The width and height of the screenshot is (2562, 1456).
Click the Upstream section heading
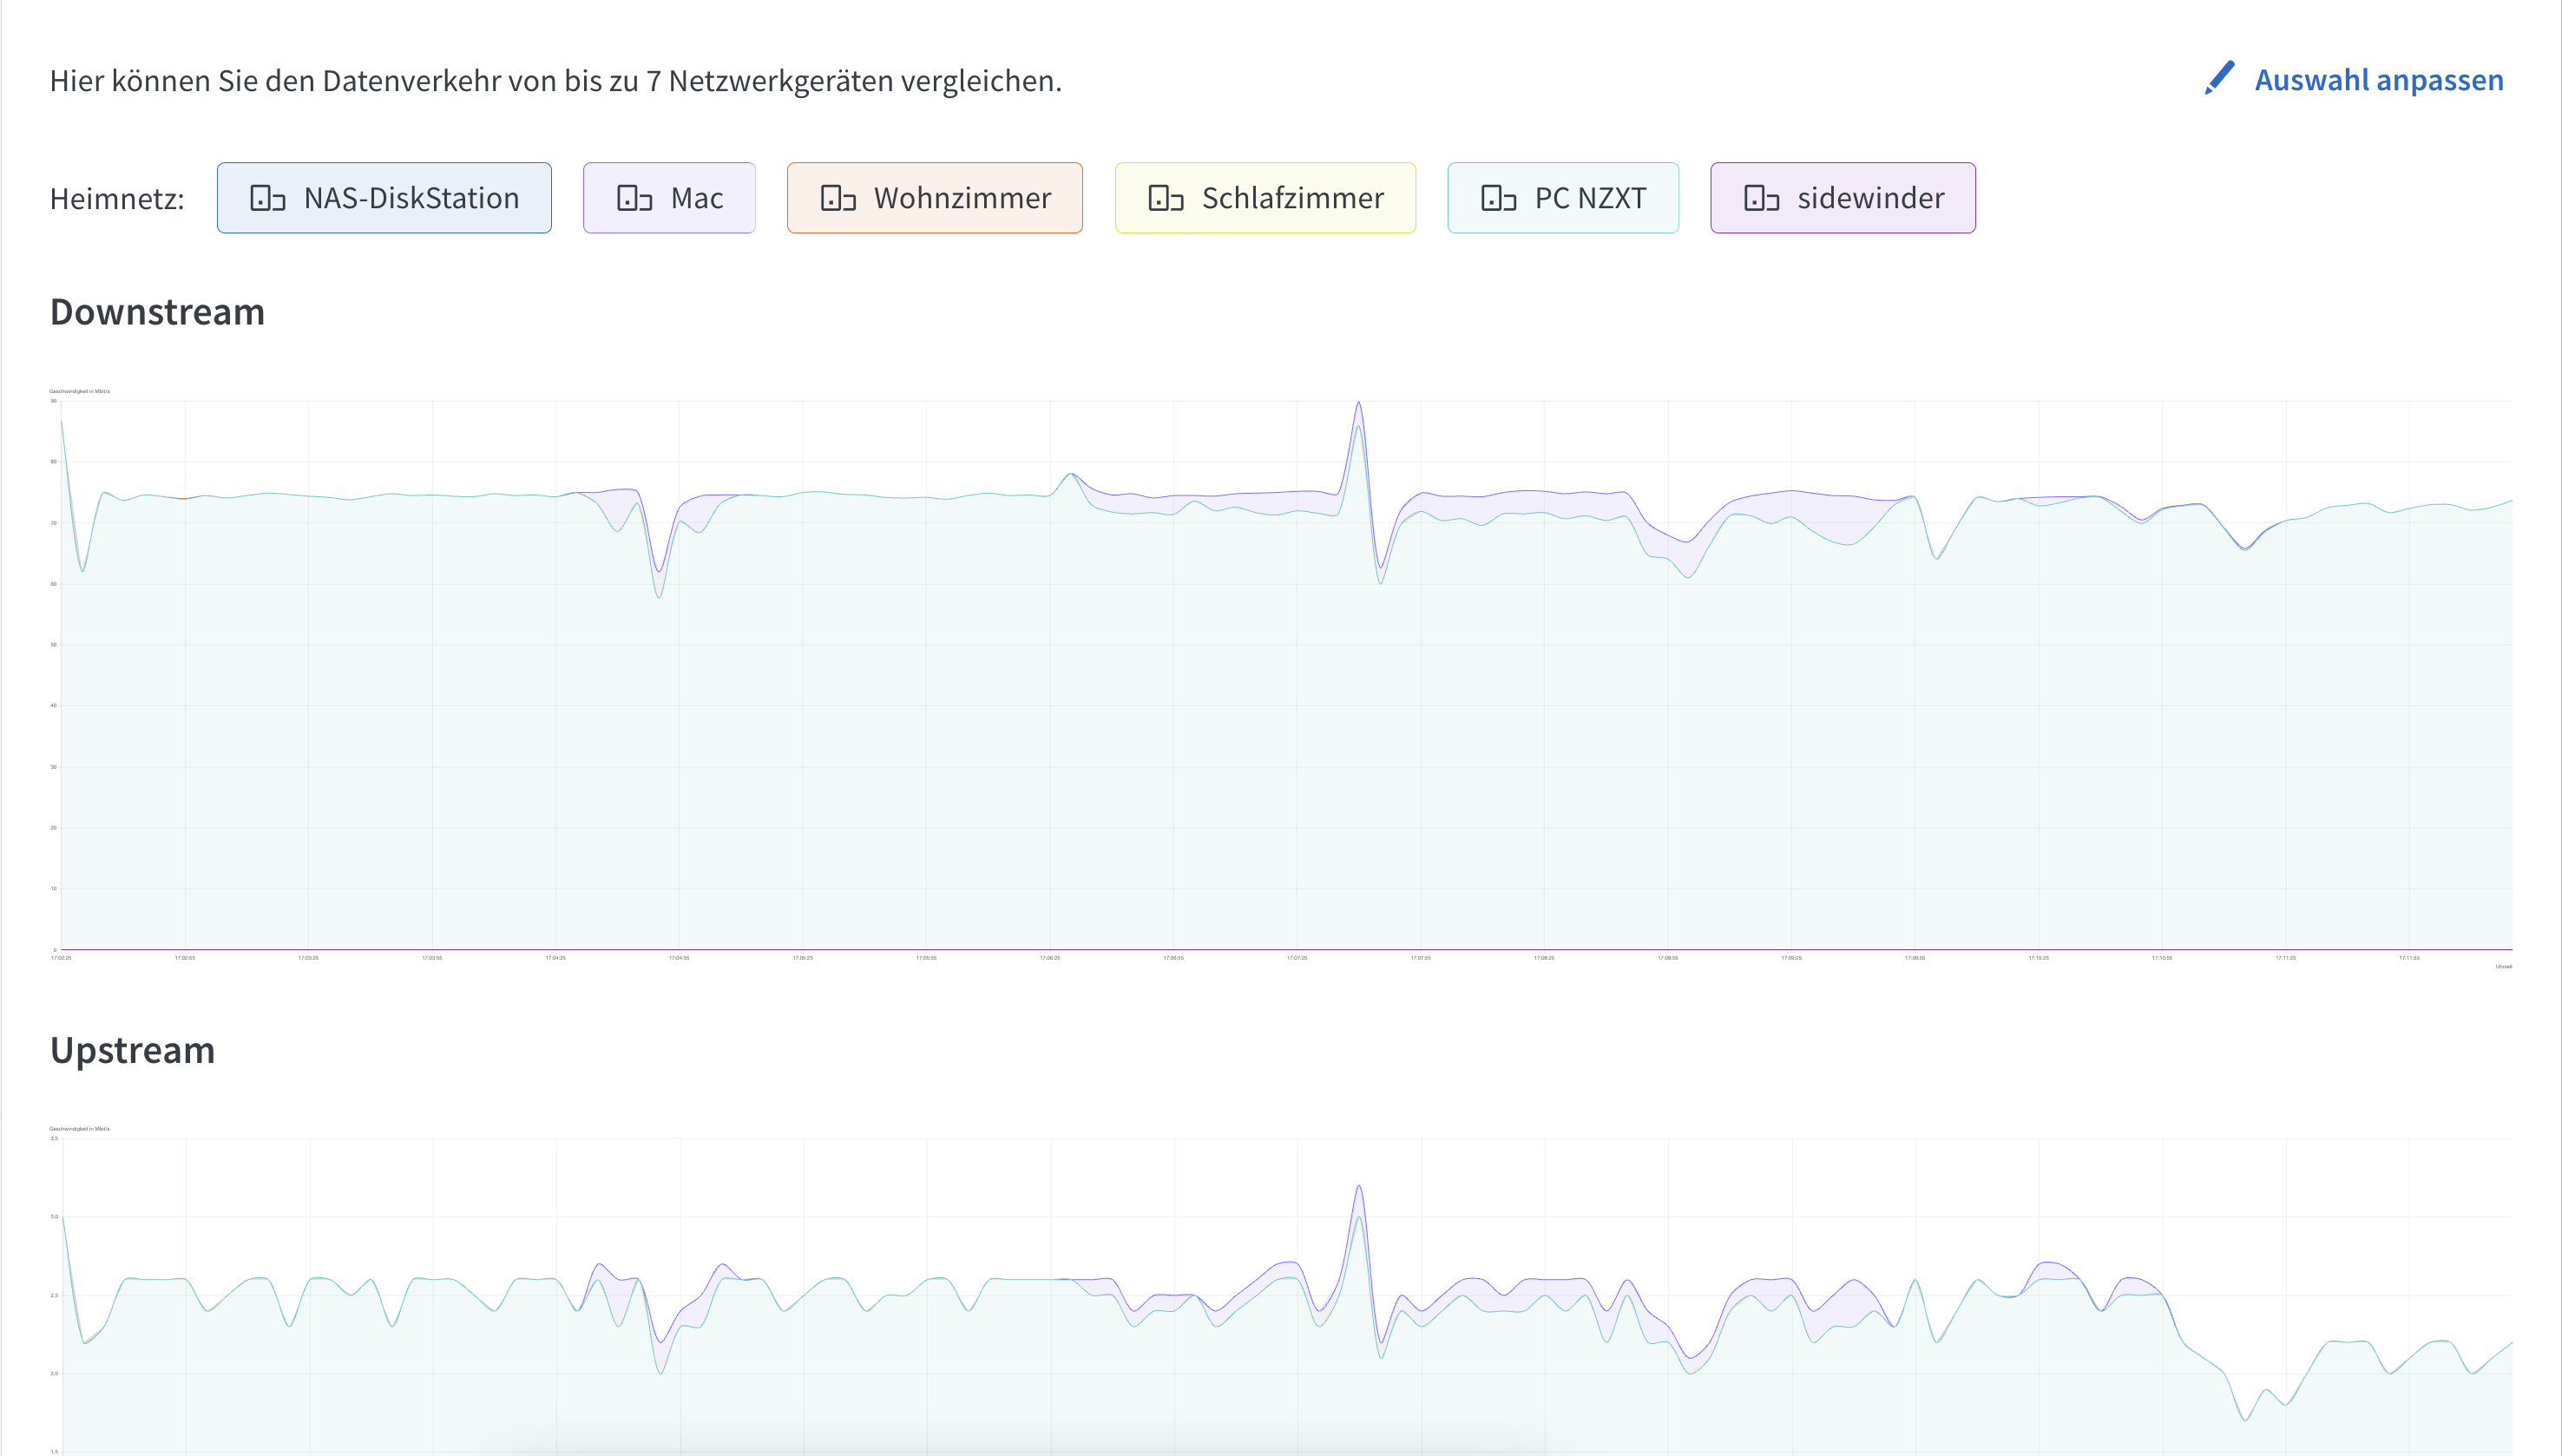click(132, 1050)
